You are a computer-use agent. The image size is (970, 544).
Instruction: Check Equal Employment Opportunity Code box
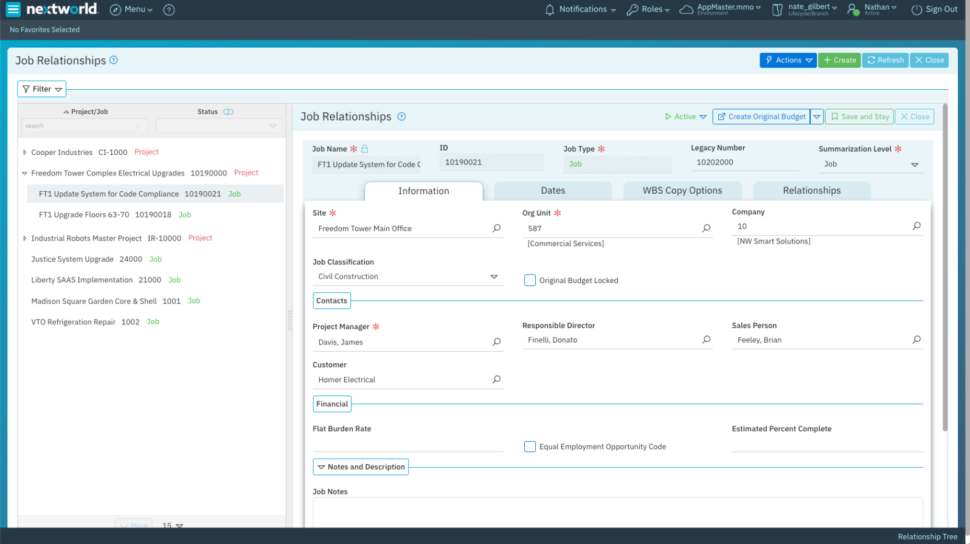click(x=530, y=446)
